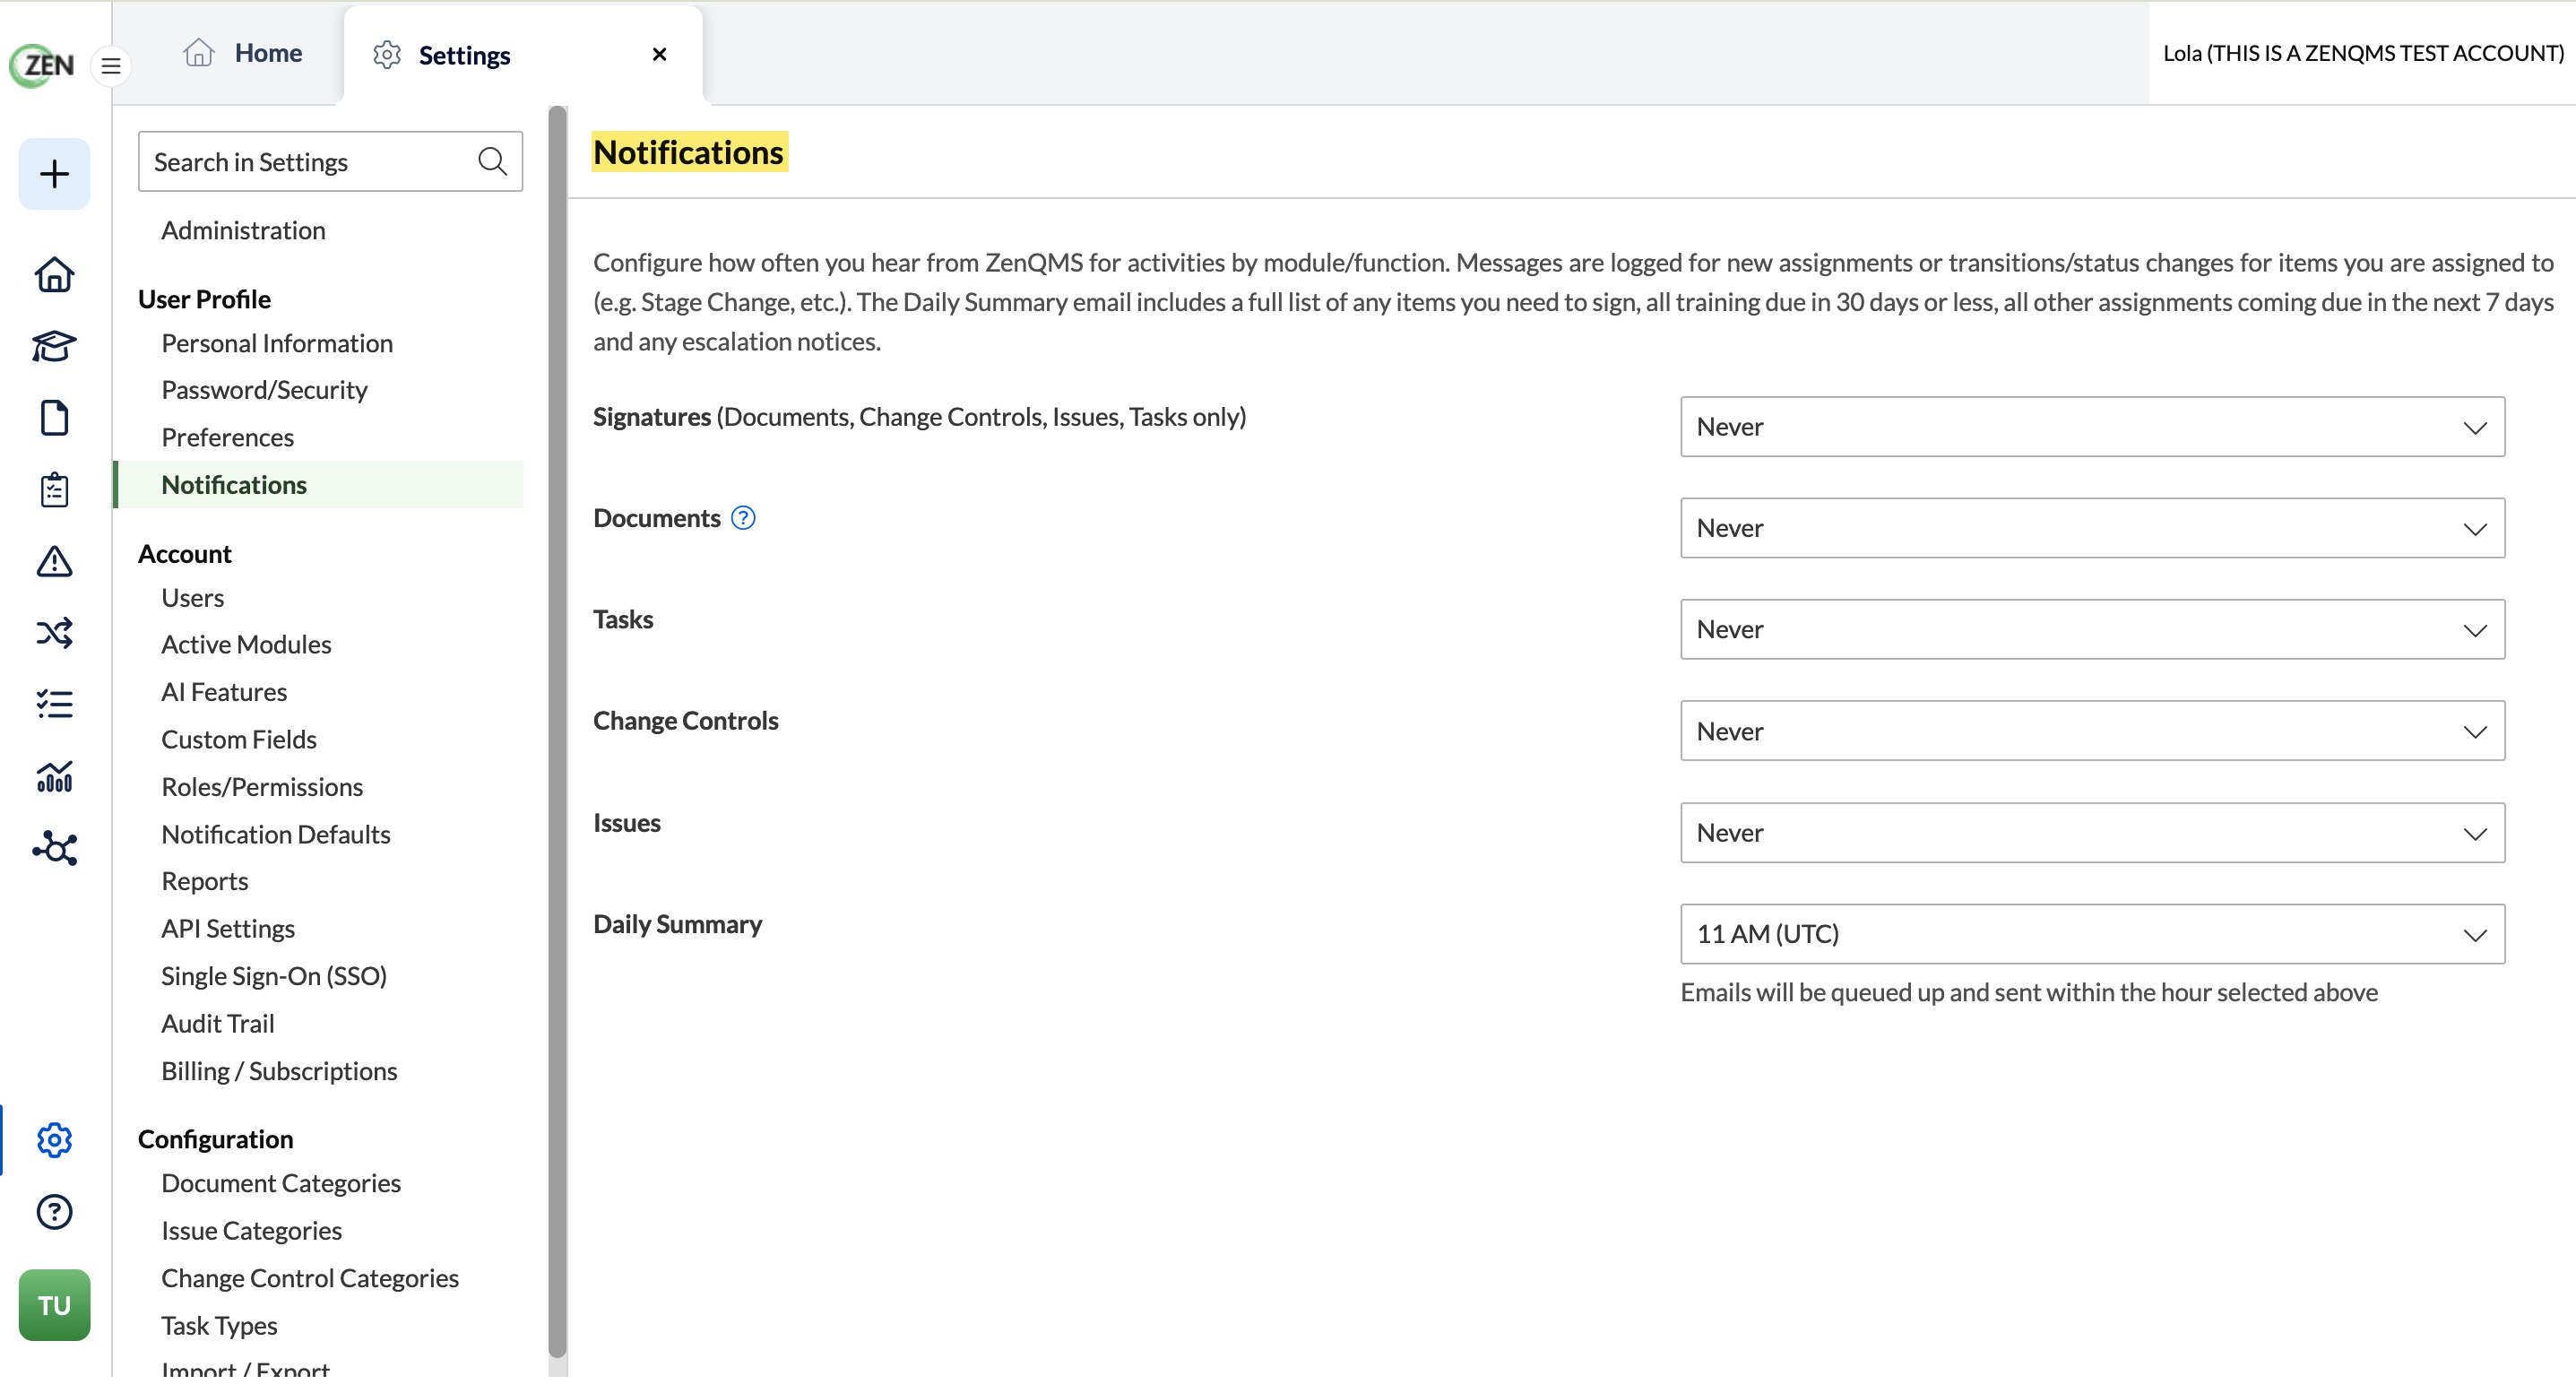Switch to the Home tab
Viewport: 2576px width, 1393px height.
coord(242,53)
